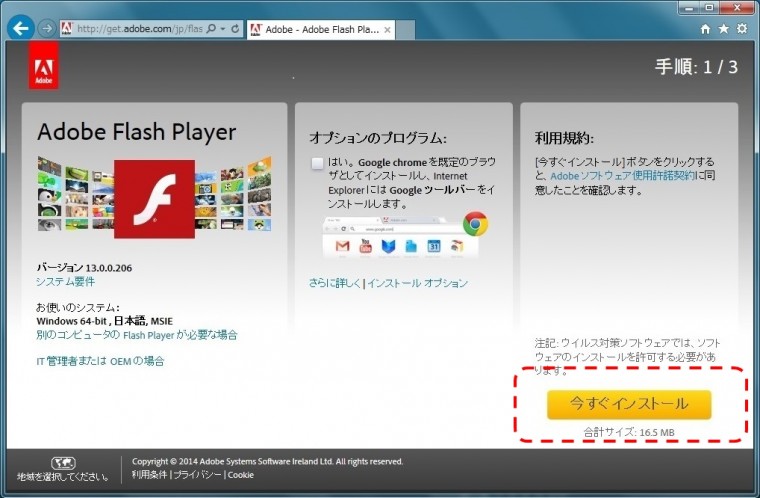Open 別のコンピュータの Flash Player が必要な場合 link
This screenshot has height=498, width=760.
(x=137, y=335)
